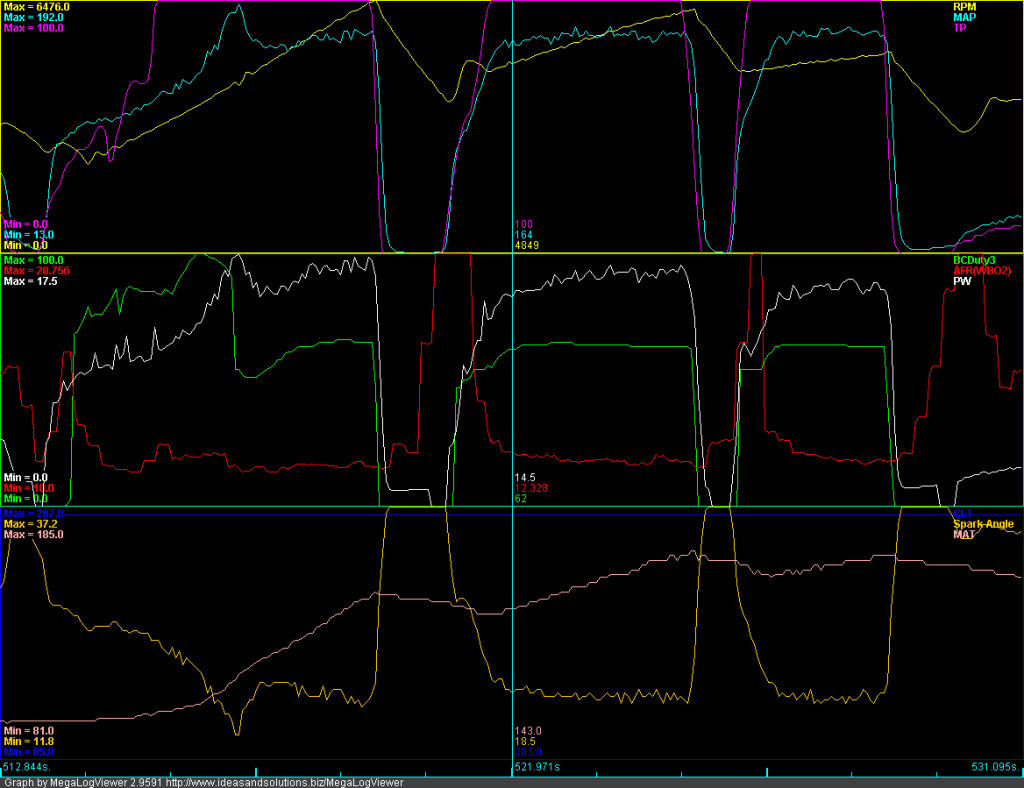Click the Min = 13.0 MAP value

pos(29,235)
